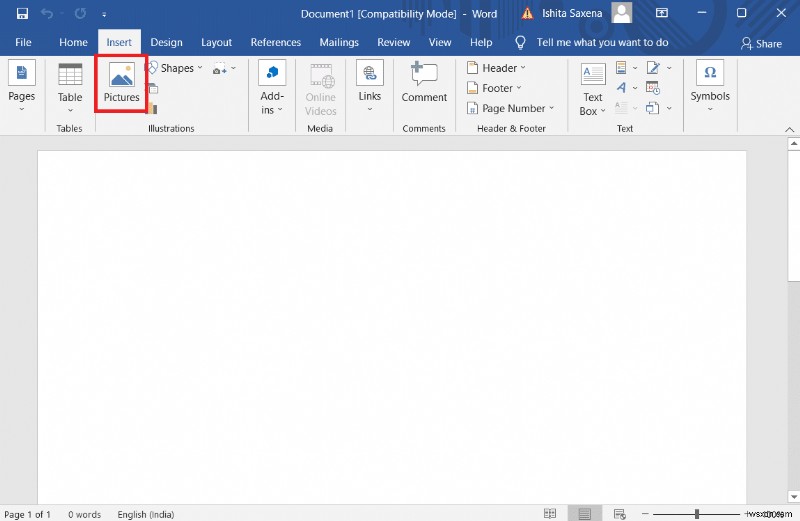Screen dimensions: 800x521
Task: Click into the blank document page
Action: pyautogui.click(x=391, y=327)
